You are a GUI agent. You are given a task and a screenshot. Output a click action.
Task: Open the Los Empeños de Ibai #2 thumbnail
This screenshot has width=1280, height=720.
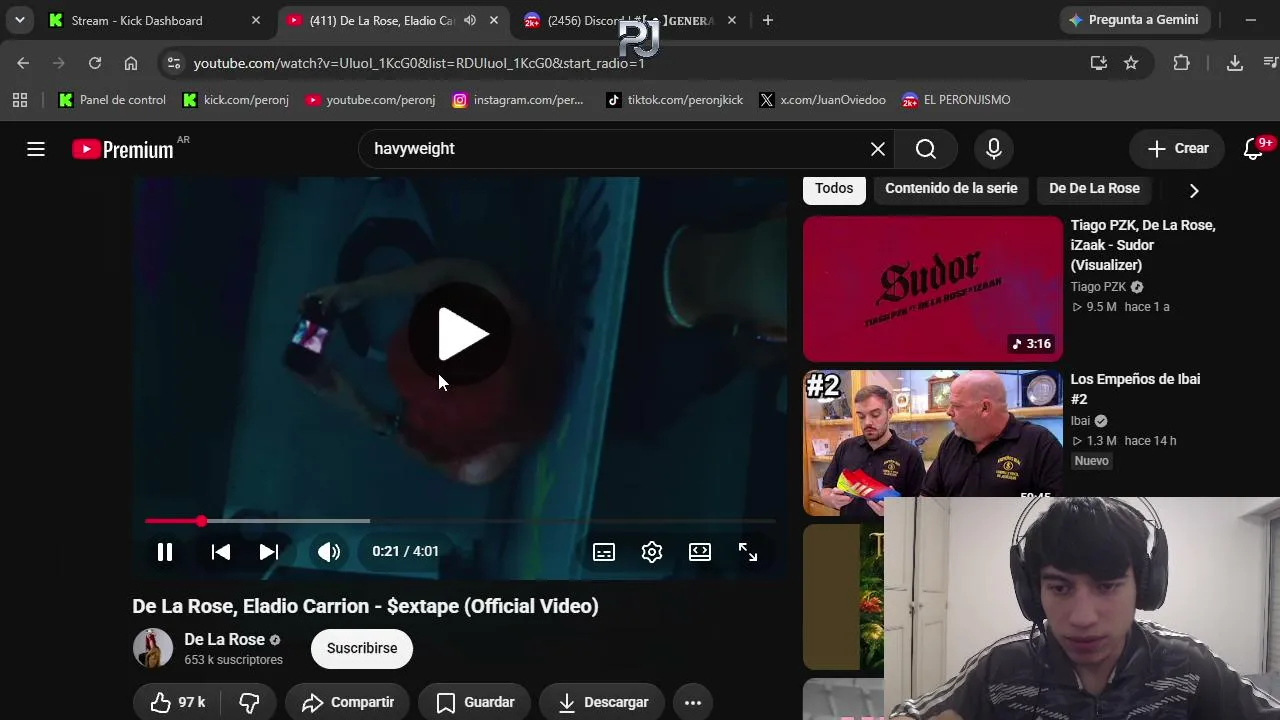933,443
